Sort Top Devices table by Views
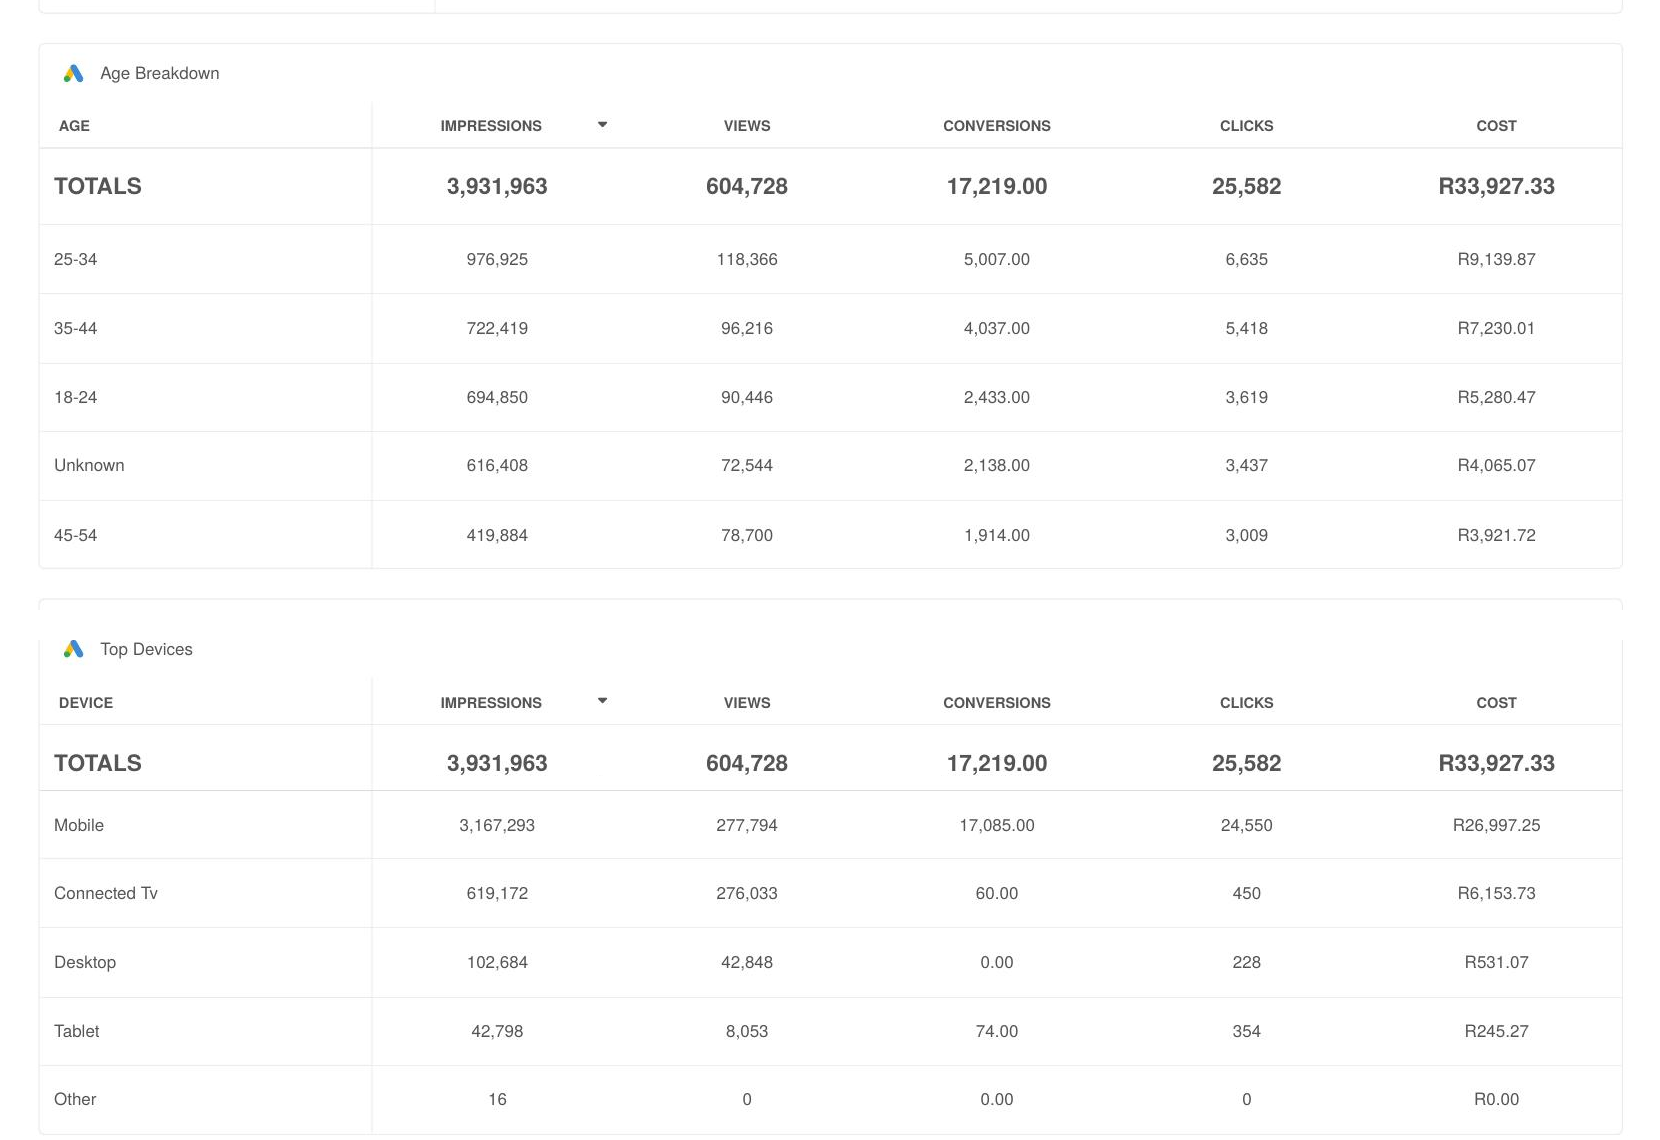1660x1140 pixels. [x=747, y=703]
